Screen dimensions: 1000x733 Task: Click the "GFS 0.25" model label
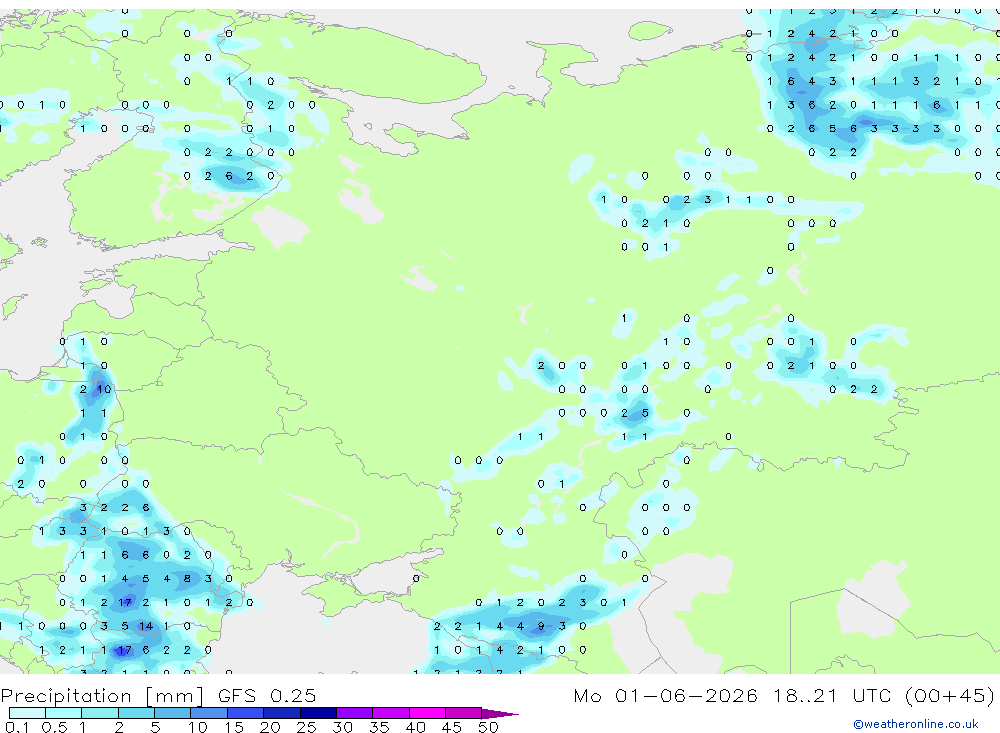(267, 695)
